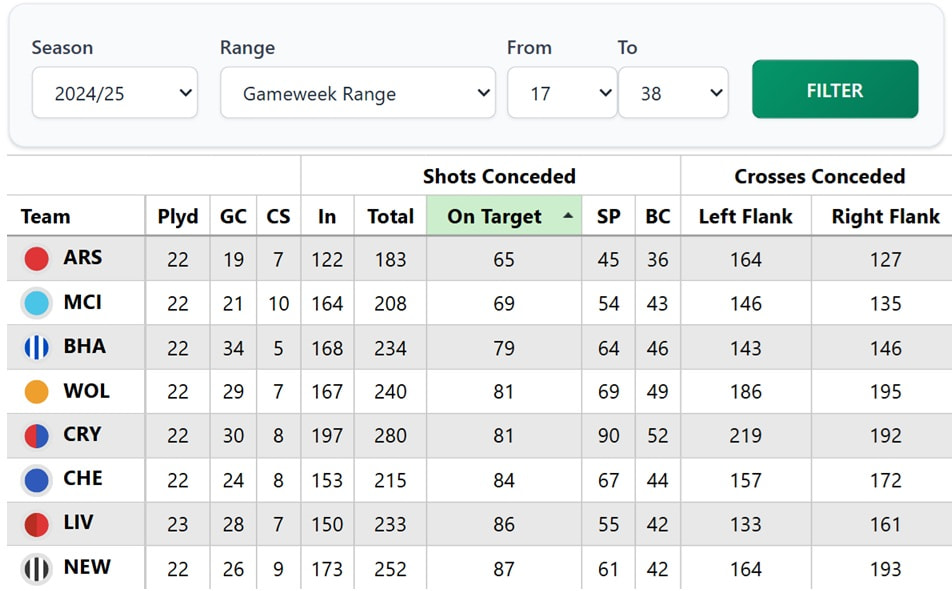
Task: Select the Manchester City club badge
Action: pyautogui.click(x=38, y=302)
